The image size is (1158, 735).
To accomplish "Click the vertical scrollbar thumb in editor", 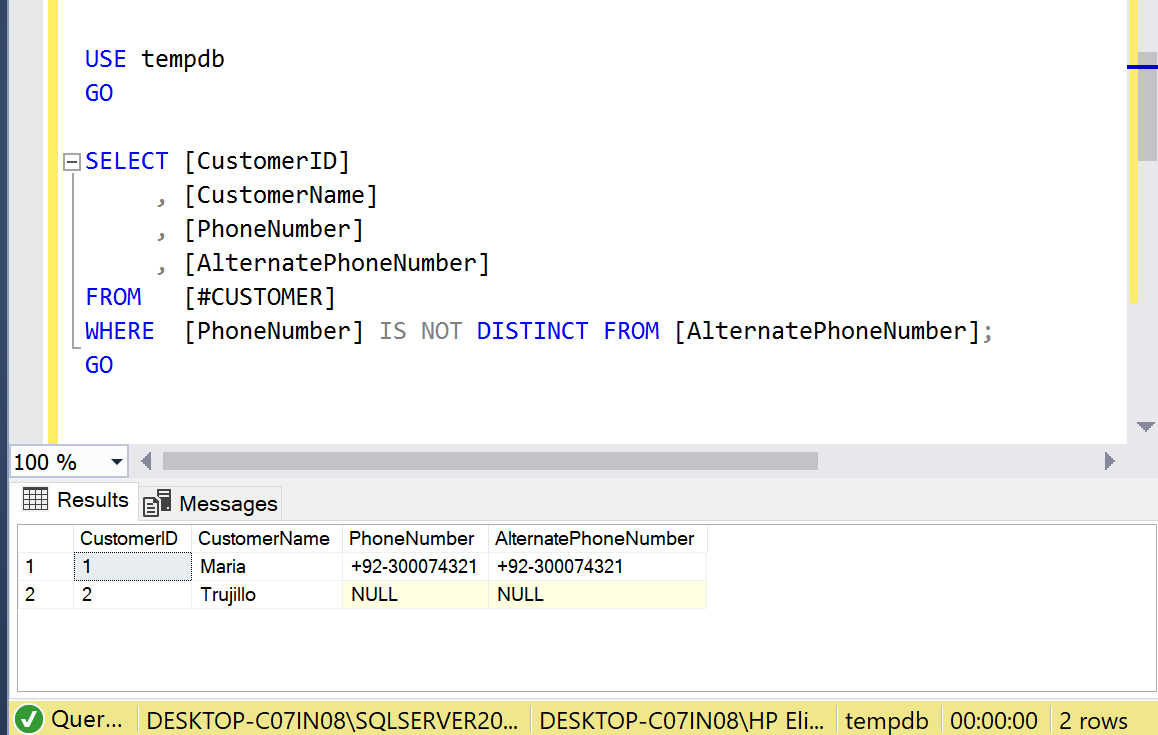I will tap(1147, 105).
